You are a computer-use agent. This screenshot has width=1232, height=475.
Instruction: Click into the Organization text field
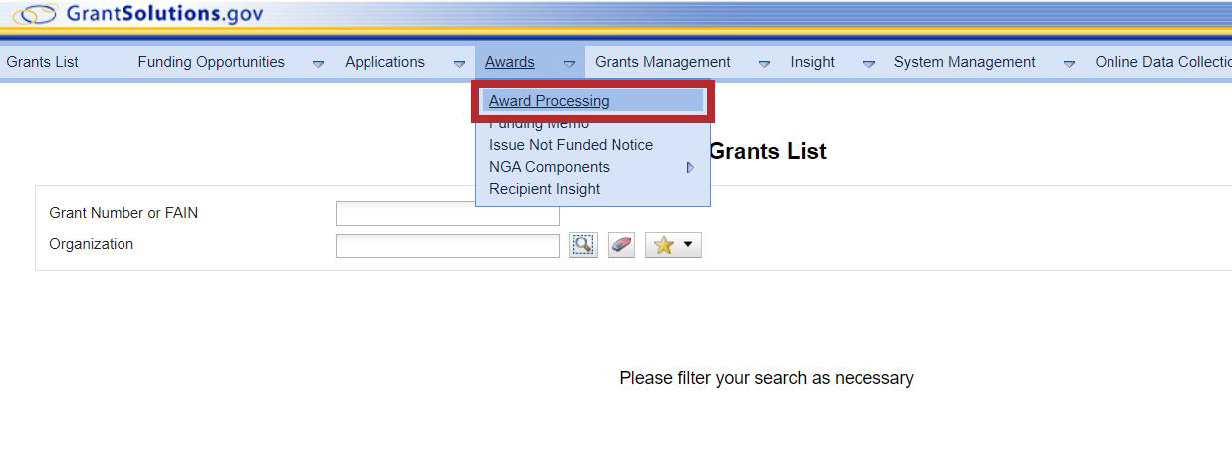click(447, 245)
